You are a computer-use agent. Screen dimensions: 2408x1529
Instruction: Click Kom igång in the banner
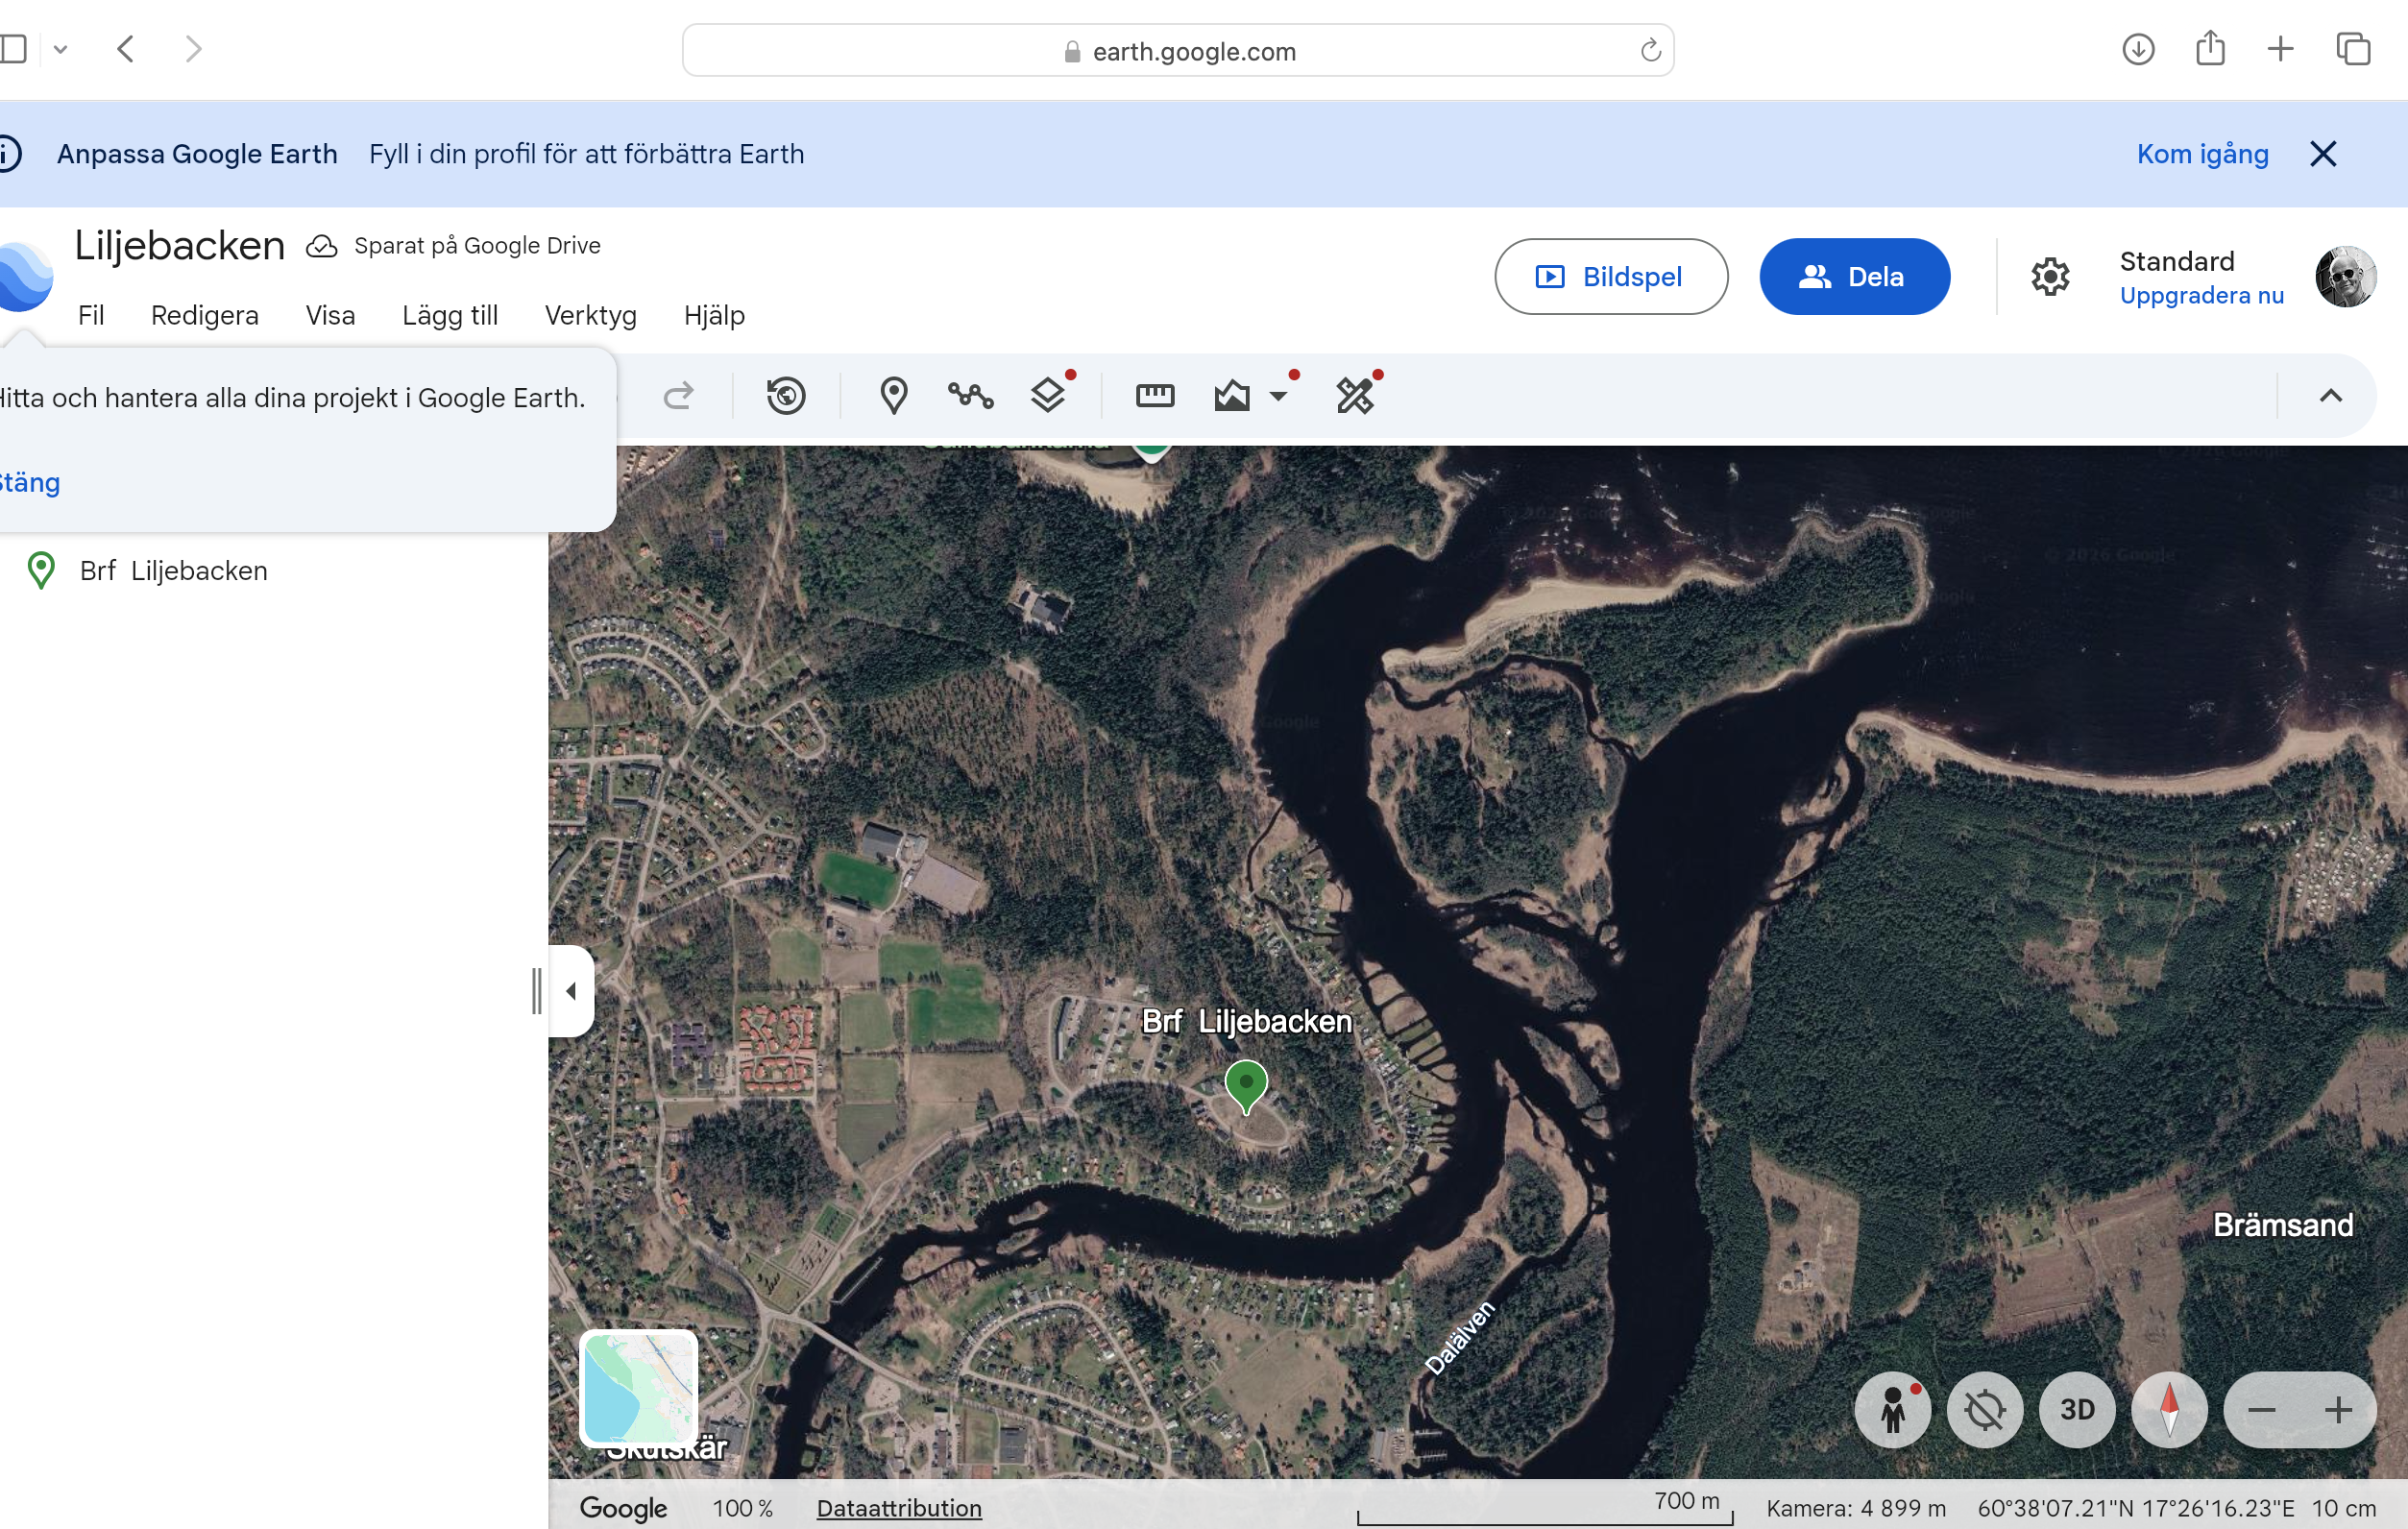[2203, 154]
